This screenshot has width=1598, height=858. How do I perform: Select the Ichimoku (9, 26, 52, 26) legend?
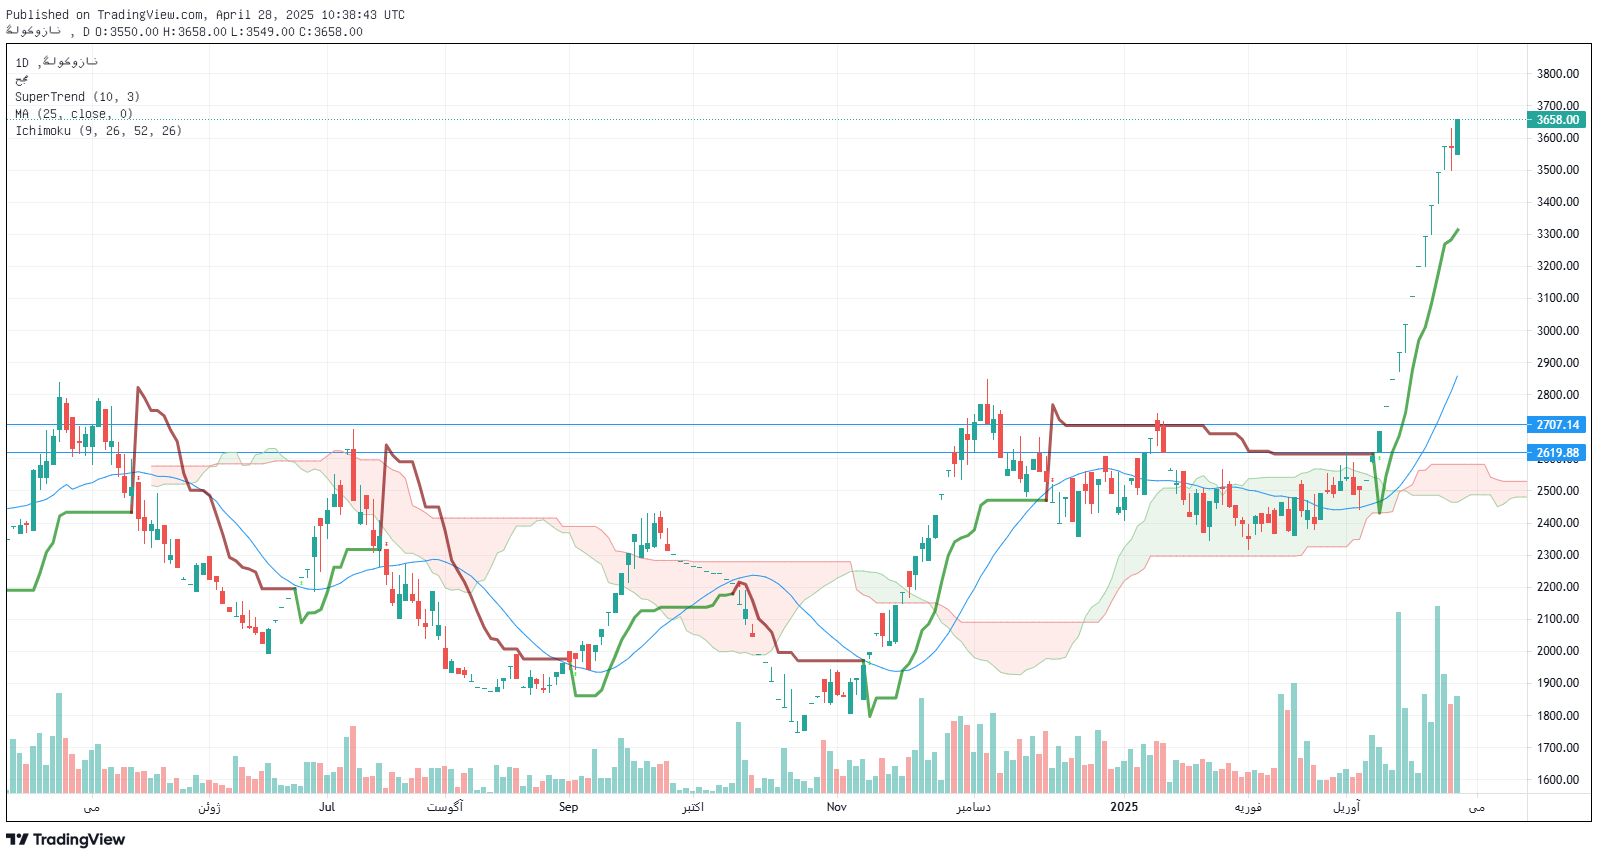[x=98, y=131]
